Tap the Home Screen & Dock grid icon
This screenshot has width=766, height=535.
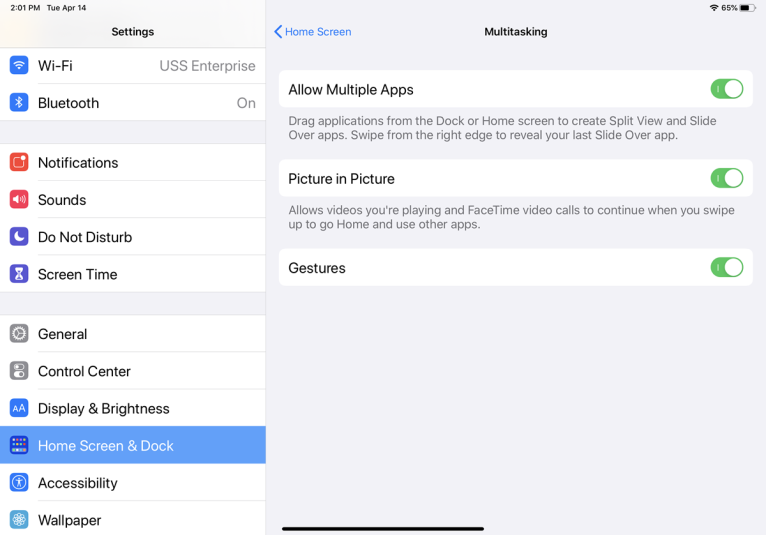click(x=19, y=445)
